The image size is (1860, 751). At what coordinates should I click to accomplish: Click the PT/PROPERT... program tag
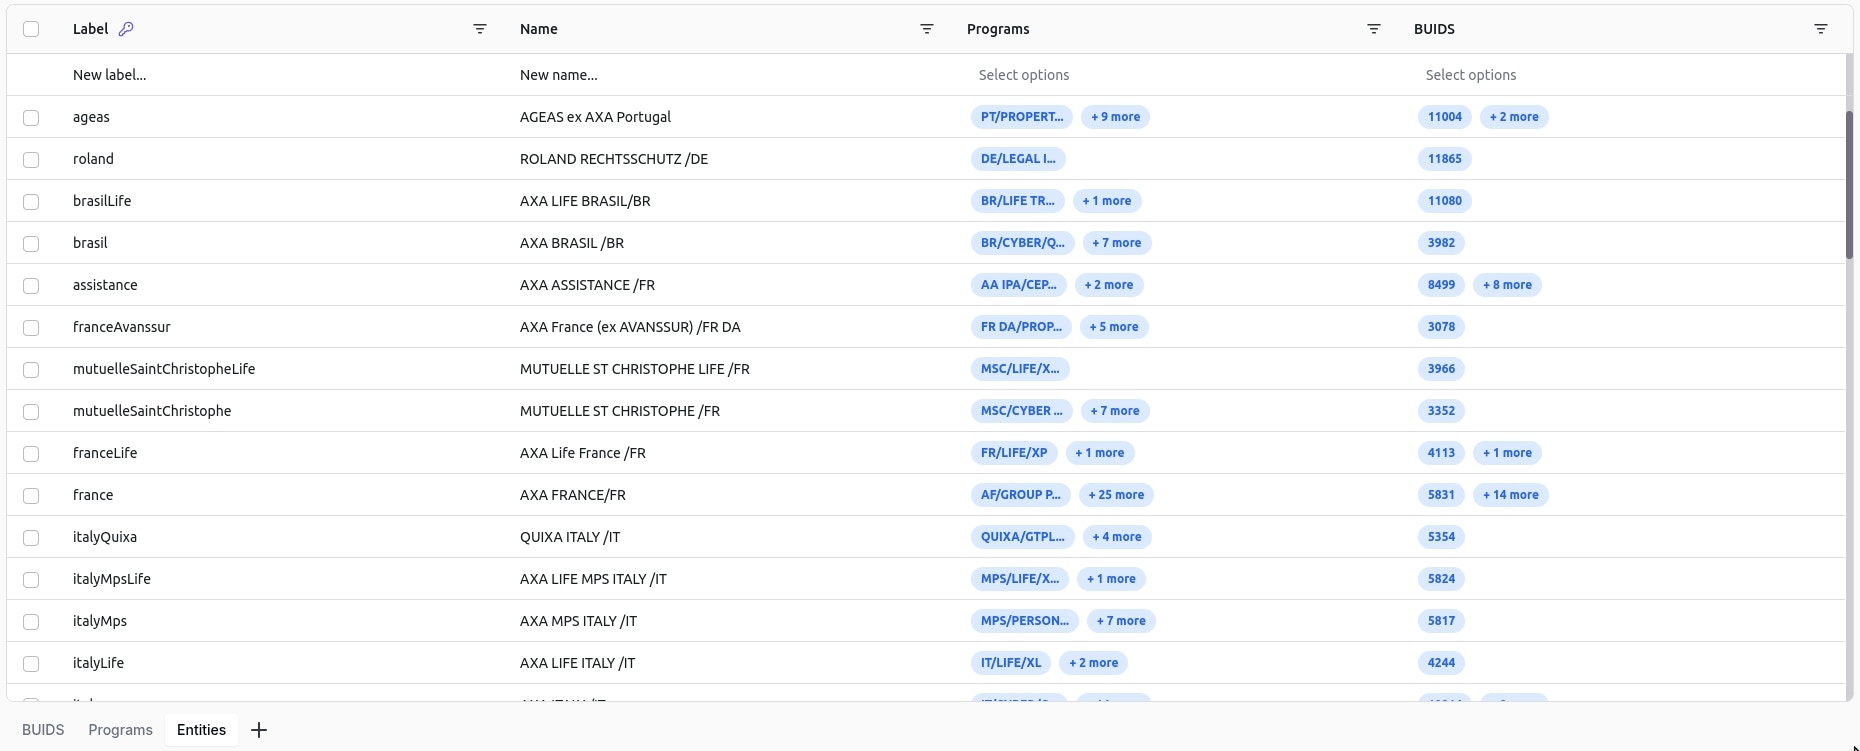[x=1022, y=117]
